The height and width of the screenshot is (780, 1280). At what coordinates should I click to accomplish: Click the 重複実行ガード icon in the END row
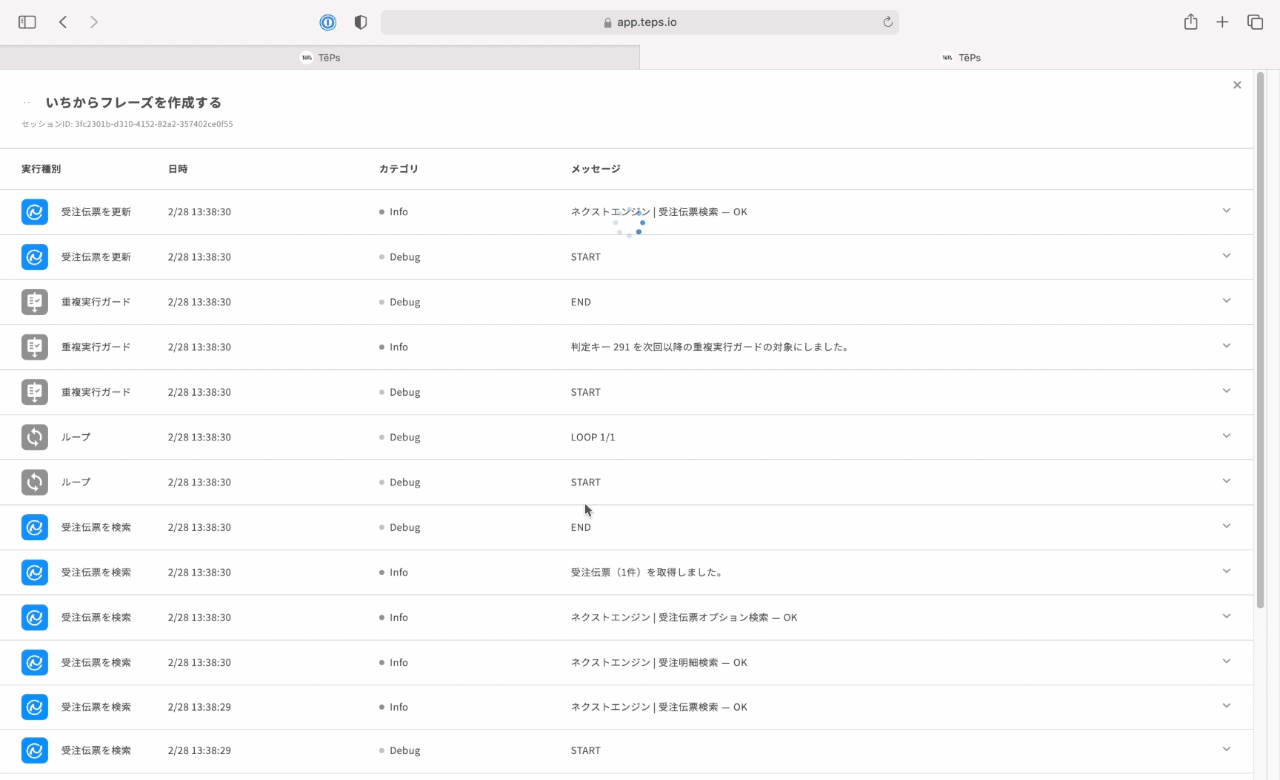[x=35, y=302]
